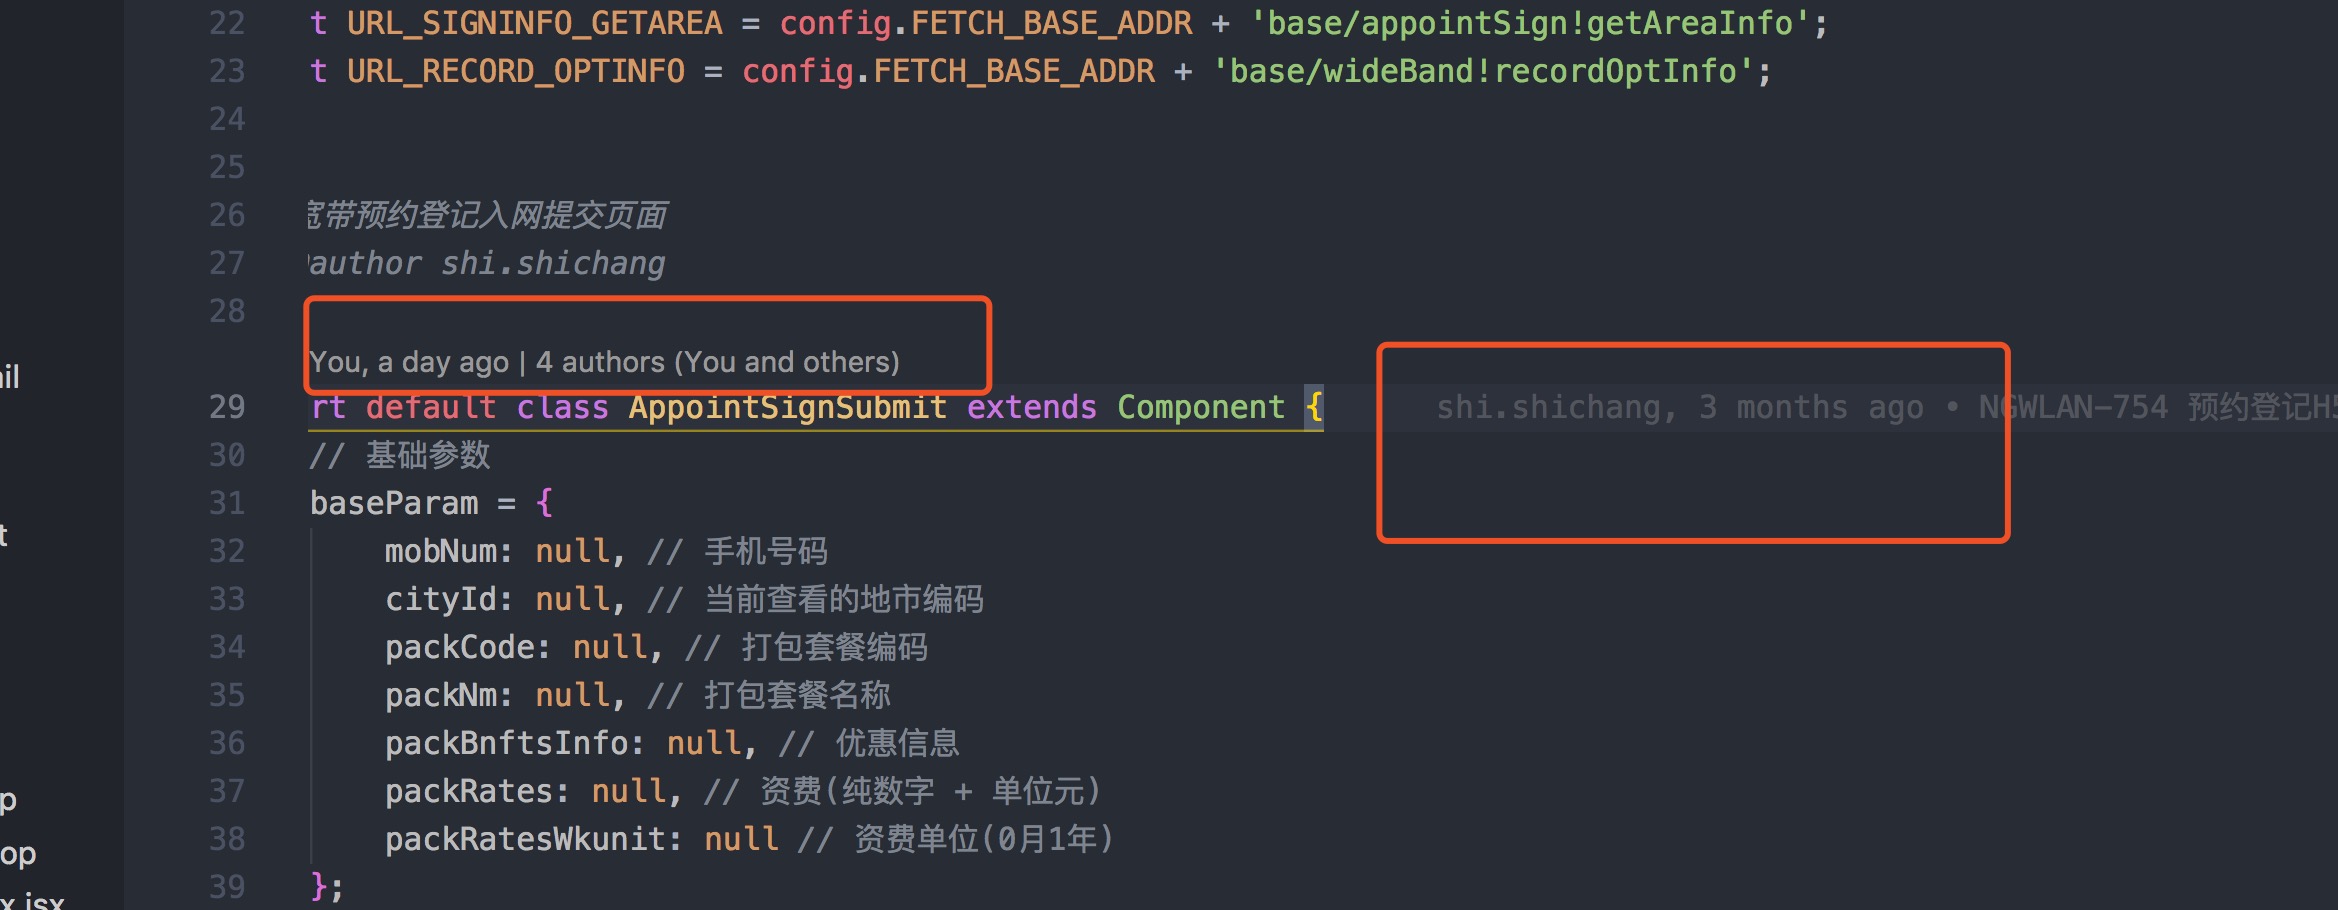Place cursor on the cityId property

point(441,599)
